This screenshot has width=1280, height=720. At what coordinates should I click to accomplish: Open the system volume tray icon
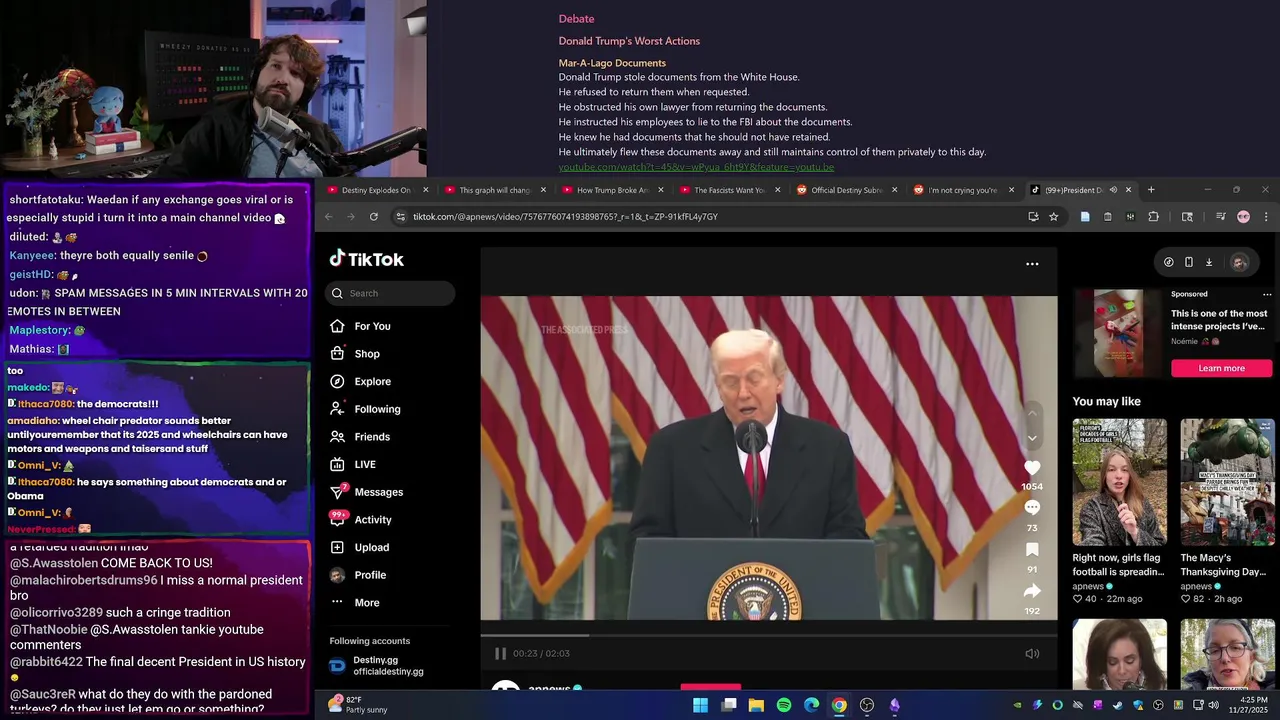click(x=1213, y=705)
